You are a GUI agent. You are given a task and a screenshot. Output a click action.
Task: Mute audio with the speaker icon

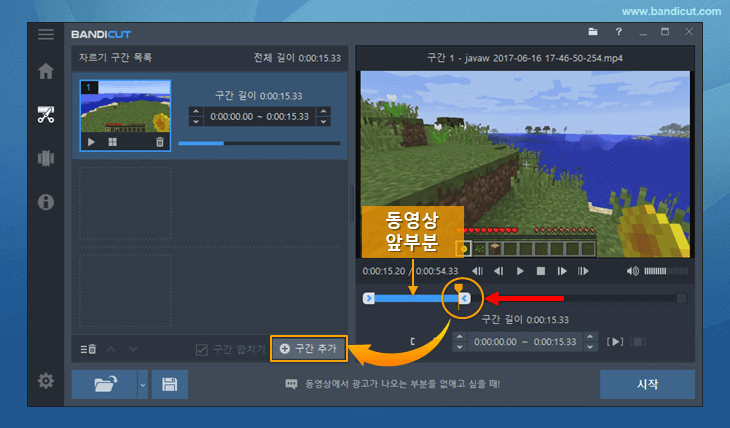(632, 271)
